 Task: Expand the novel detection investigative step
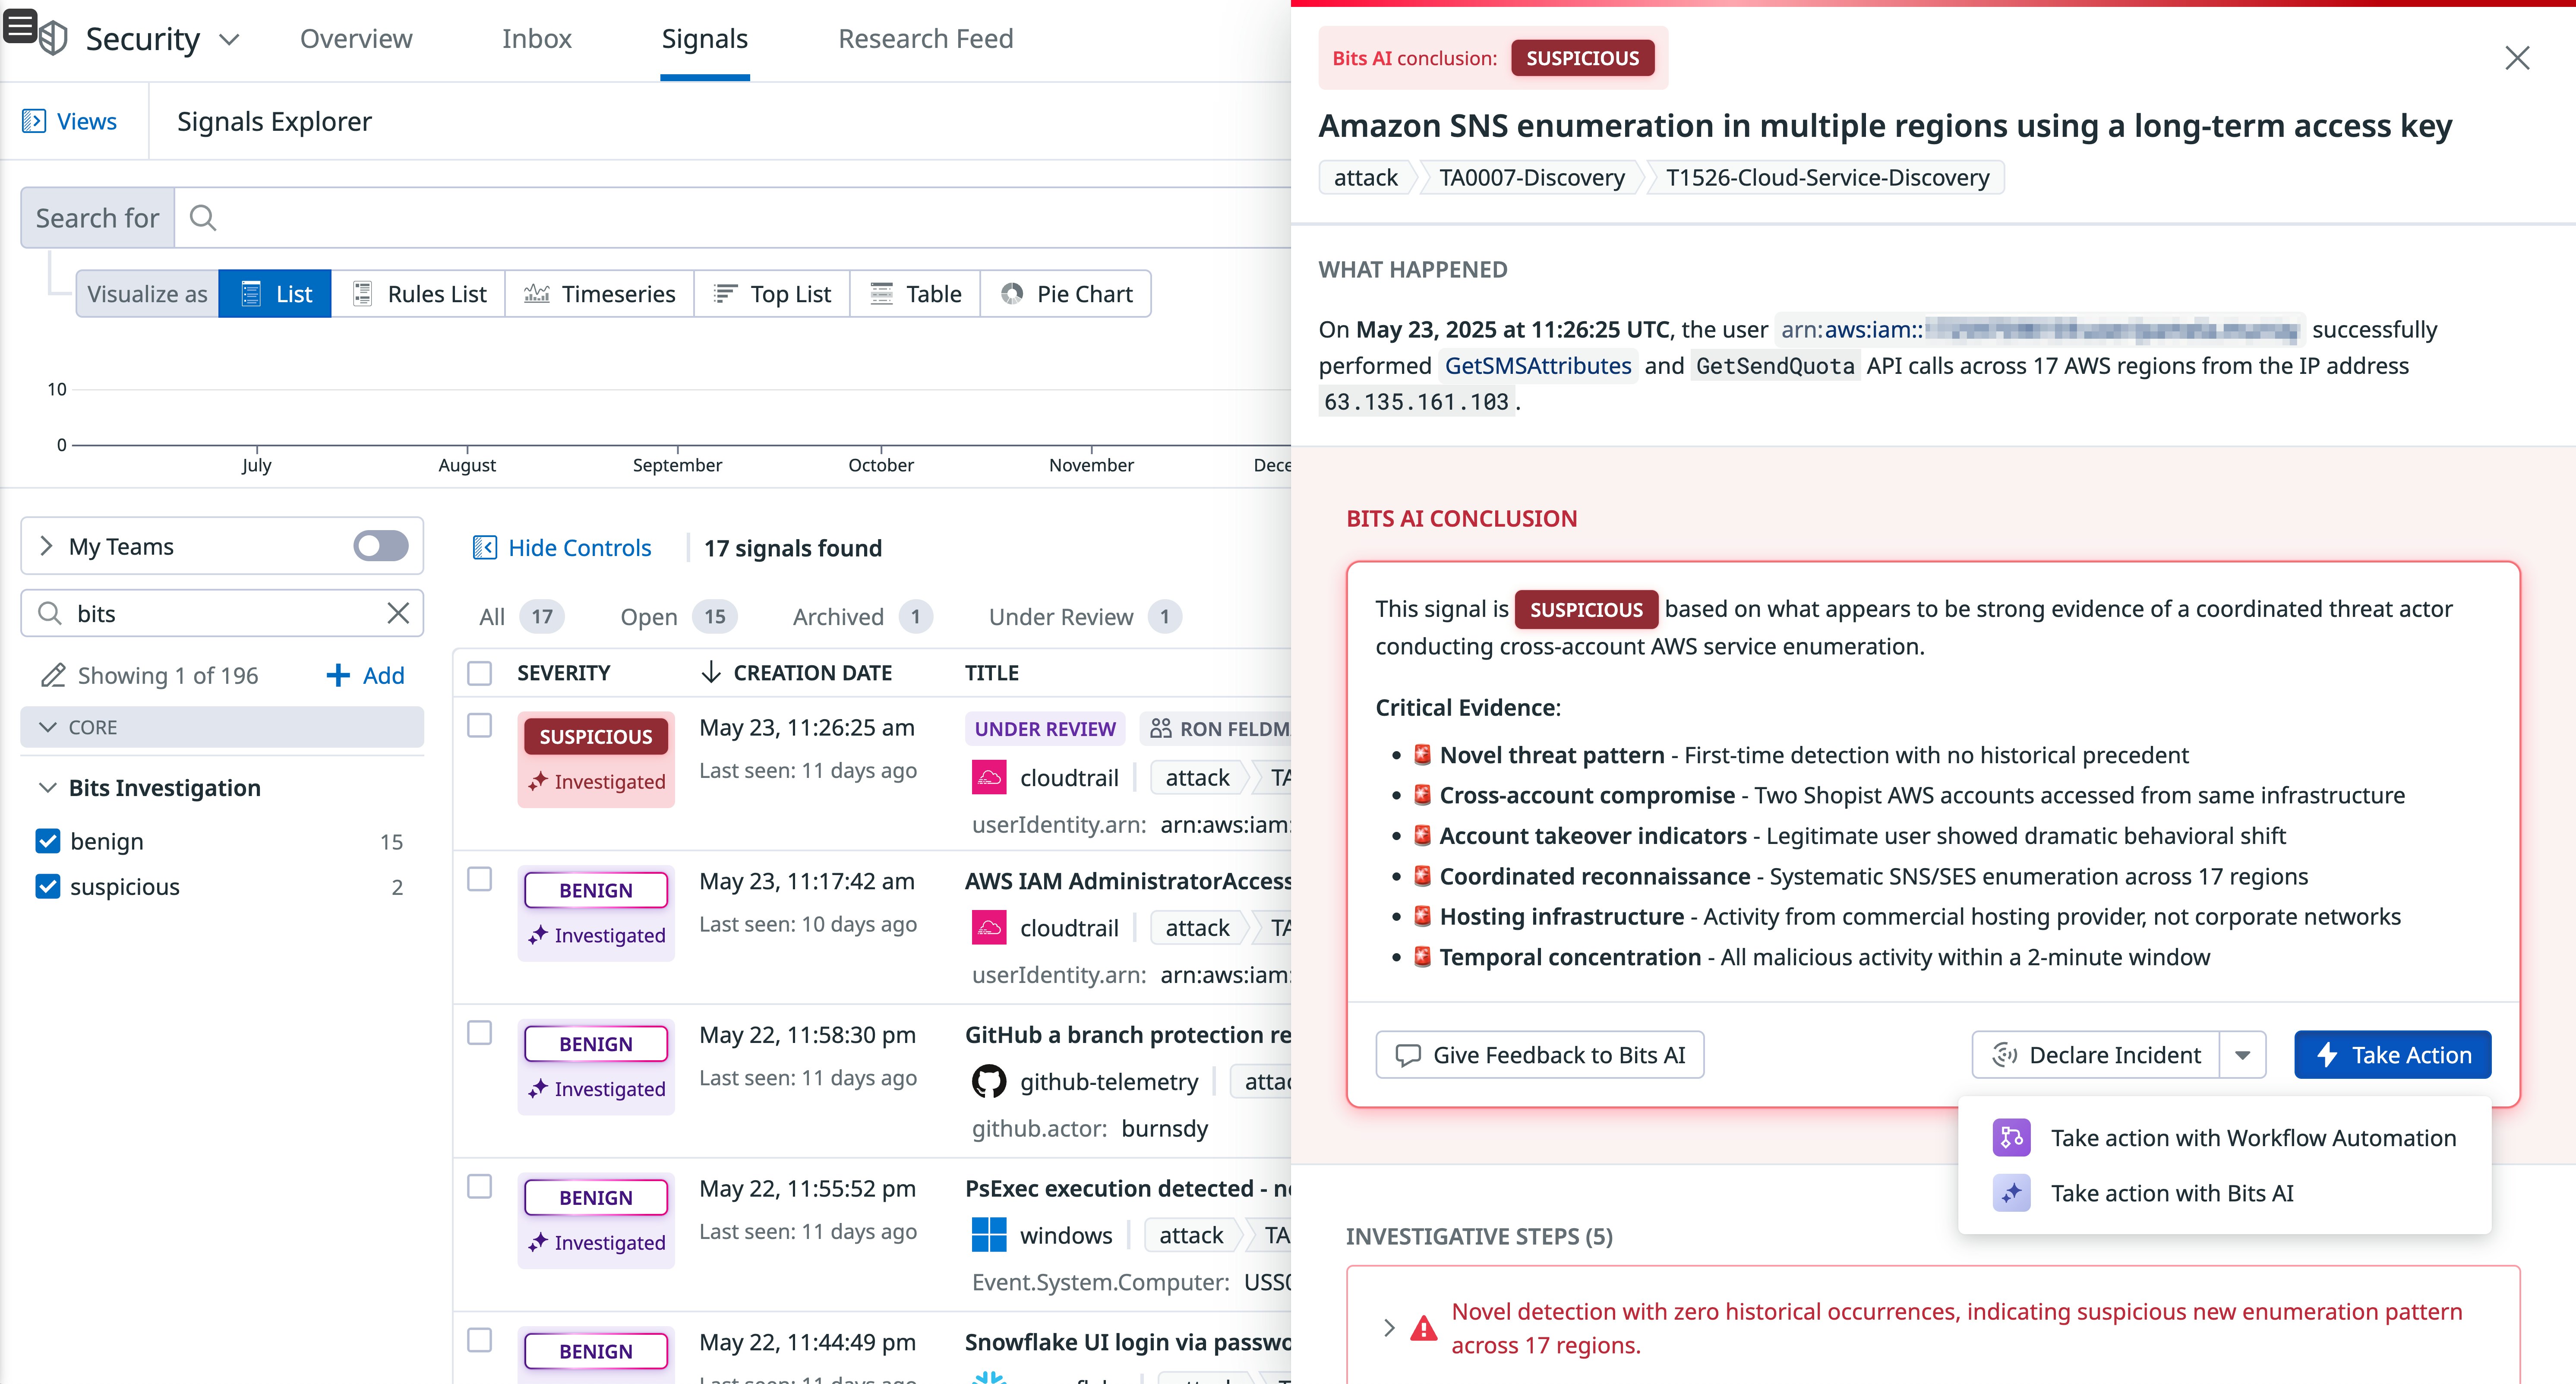tap(1389, 1328)
